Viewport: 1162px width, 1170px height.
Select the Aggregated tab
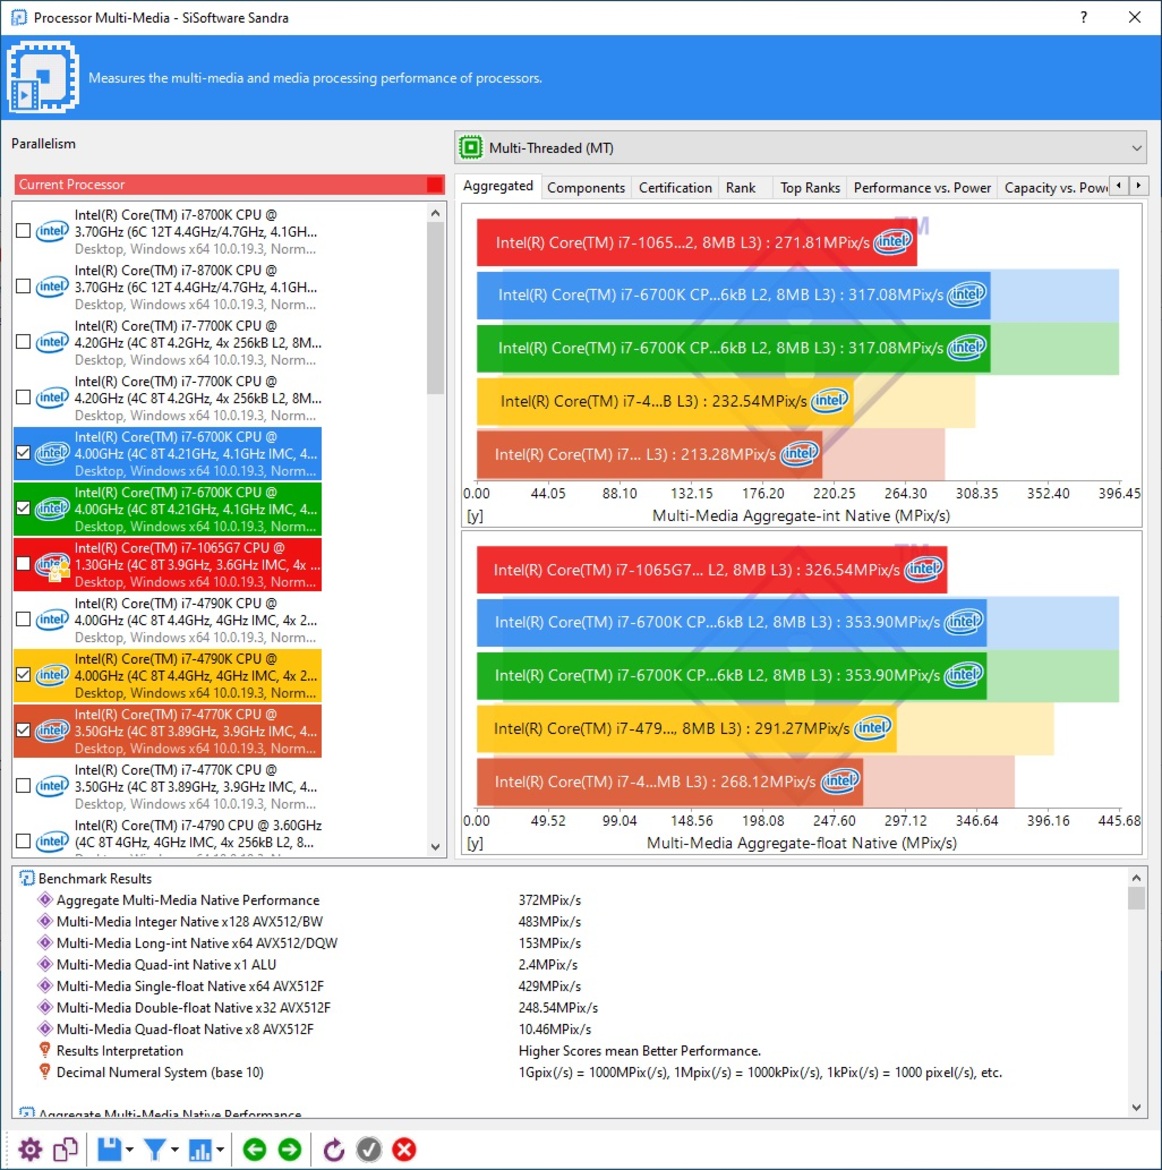(498, 186)
